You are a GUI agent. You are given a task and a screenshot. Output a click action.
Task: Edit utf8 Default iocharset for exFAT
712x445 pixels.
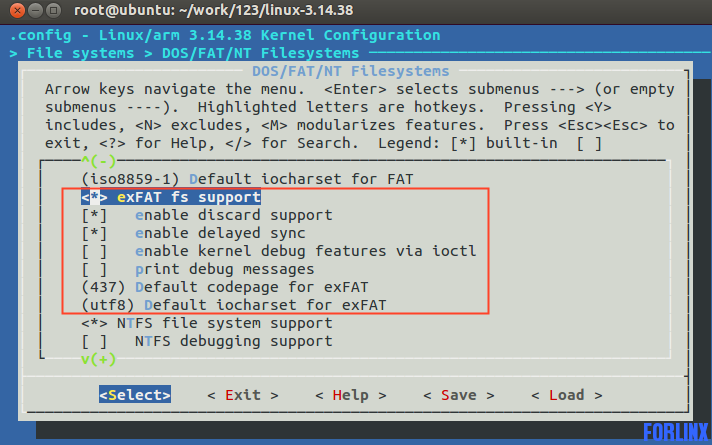click(x=234, y=305)
